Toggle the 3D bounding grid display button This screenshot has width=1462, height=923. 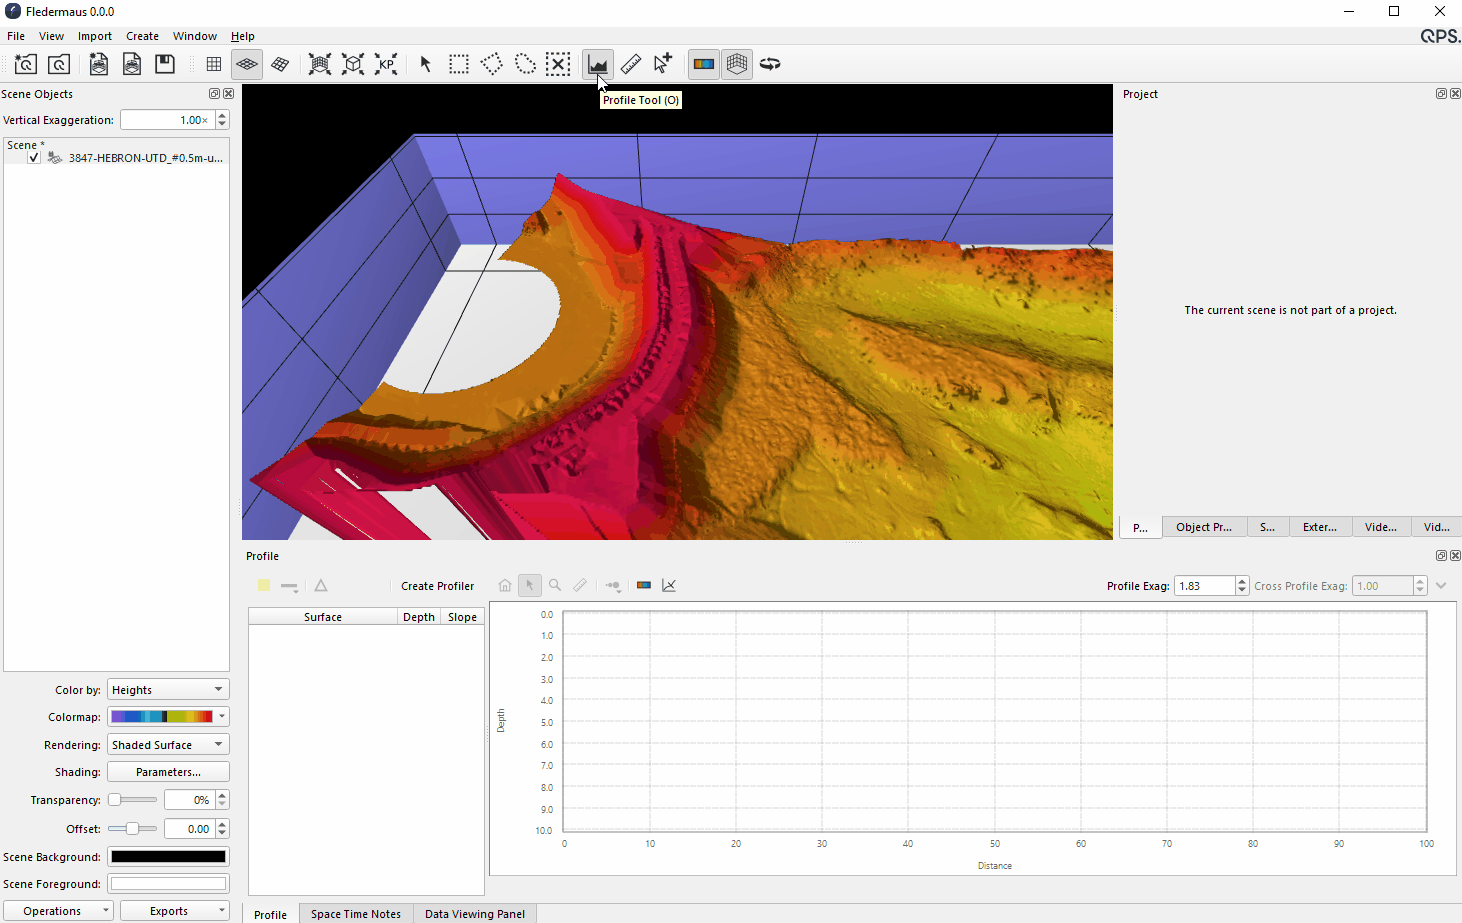pos(737,64)
